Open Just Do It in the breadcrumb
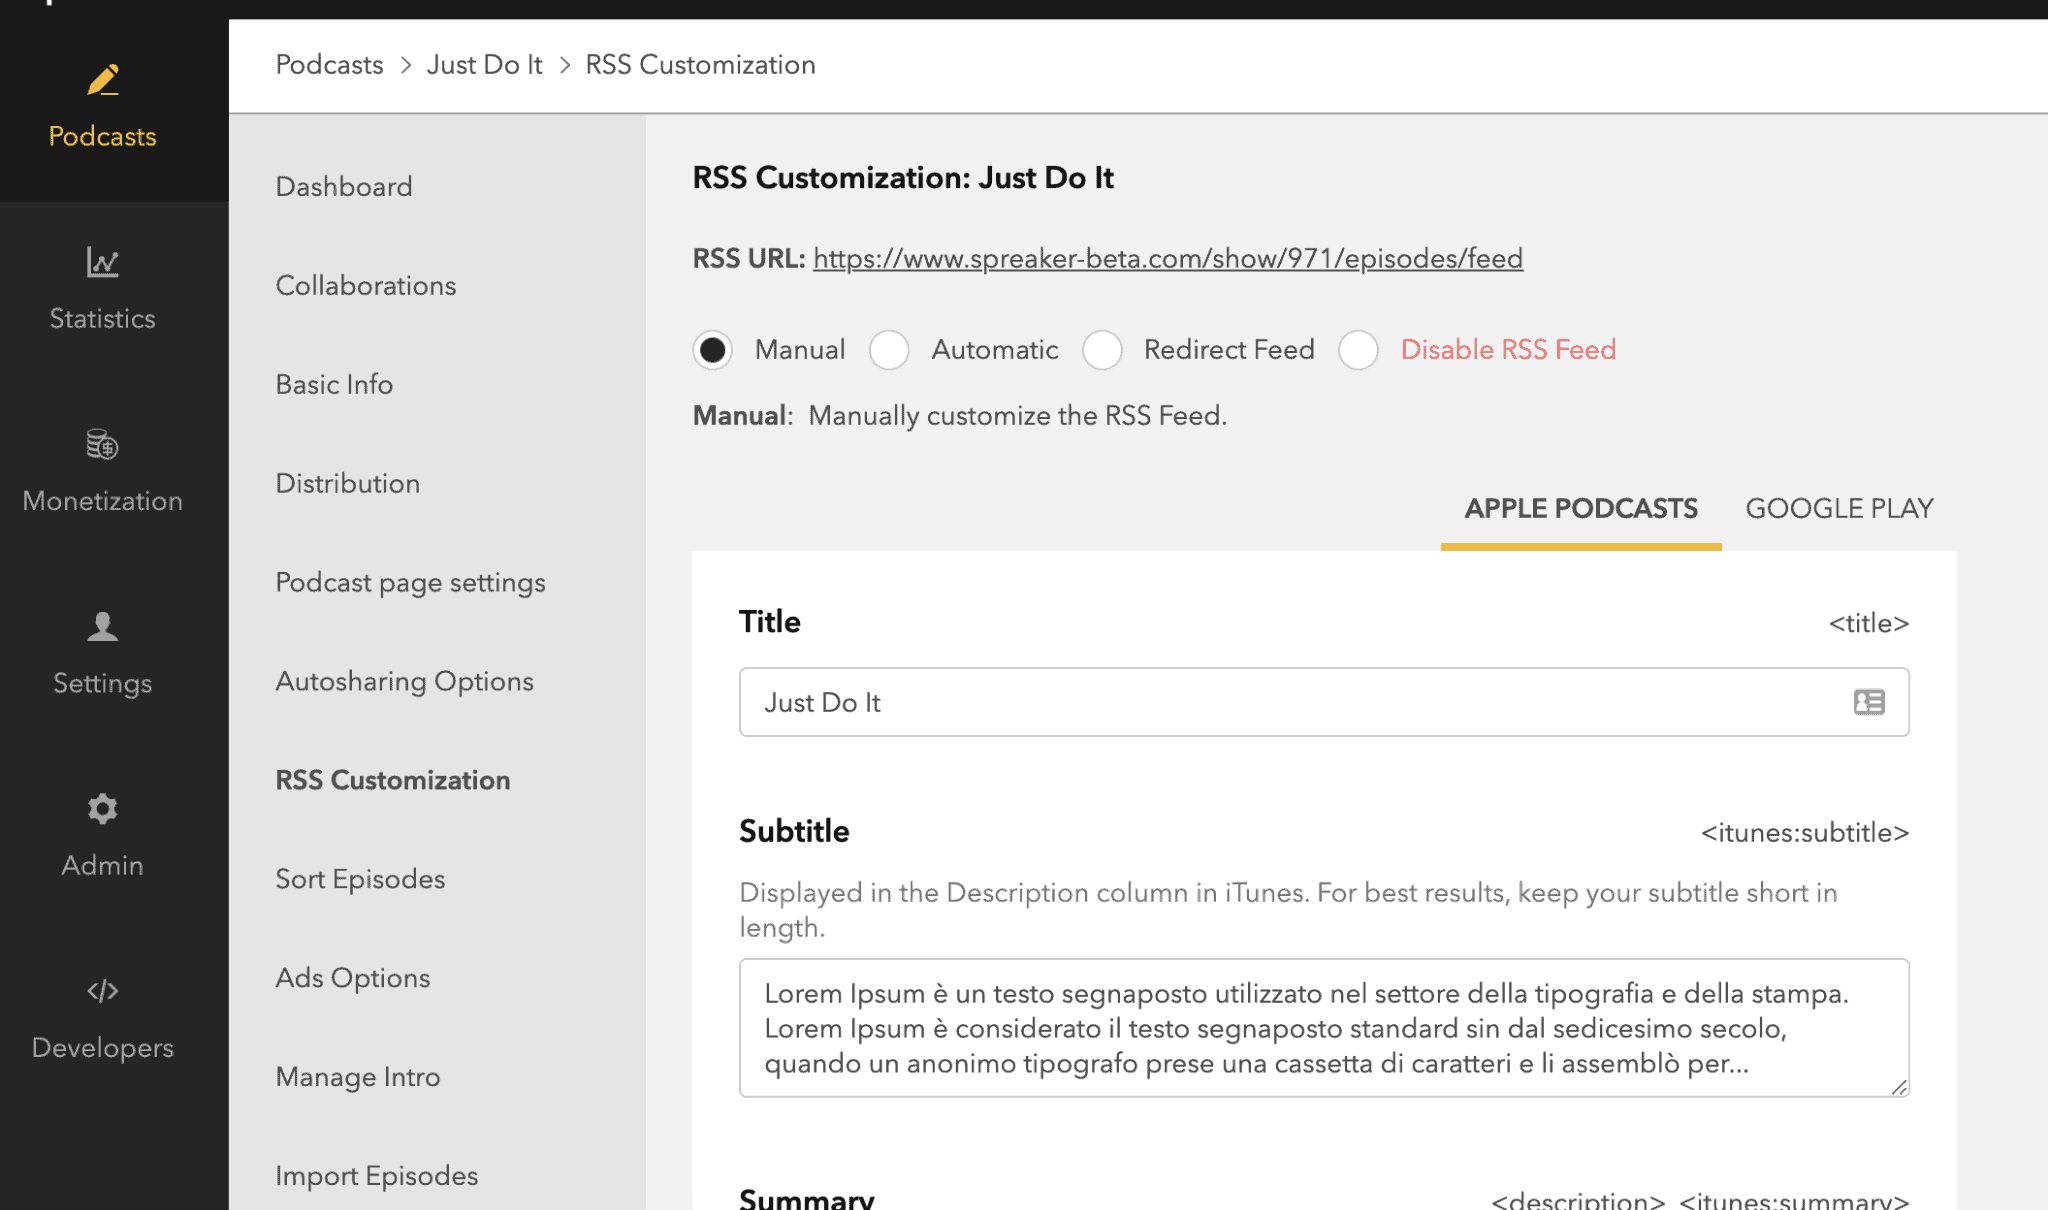This screenshot has height=1210, width=2048. pyautogui.click(x=484, y=65)
